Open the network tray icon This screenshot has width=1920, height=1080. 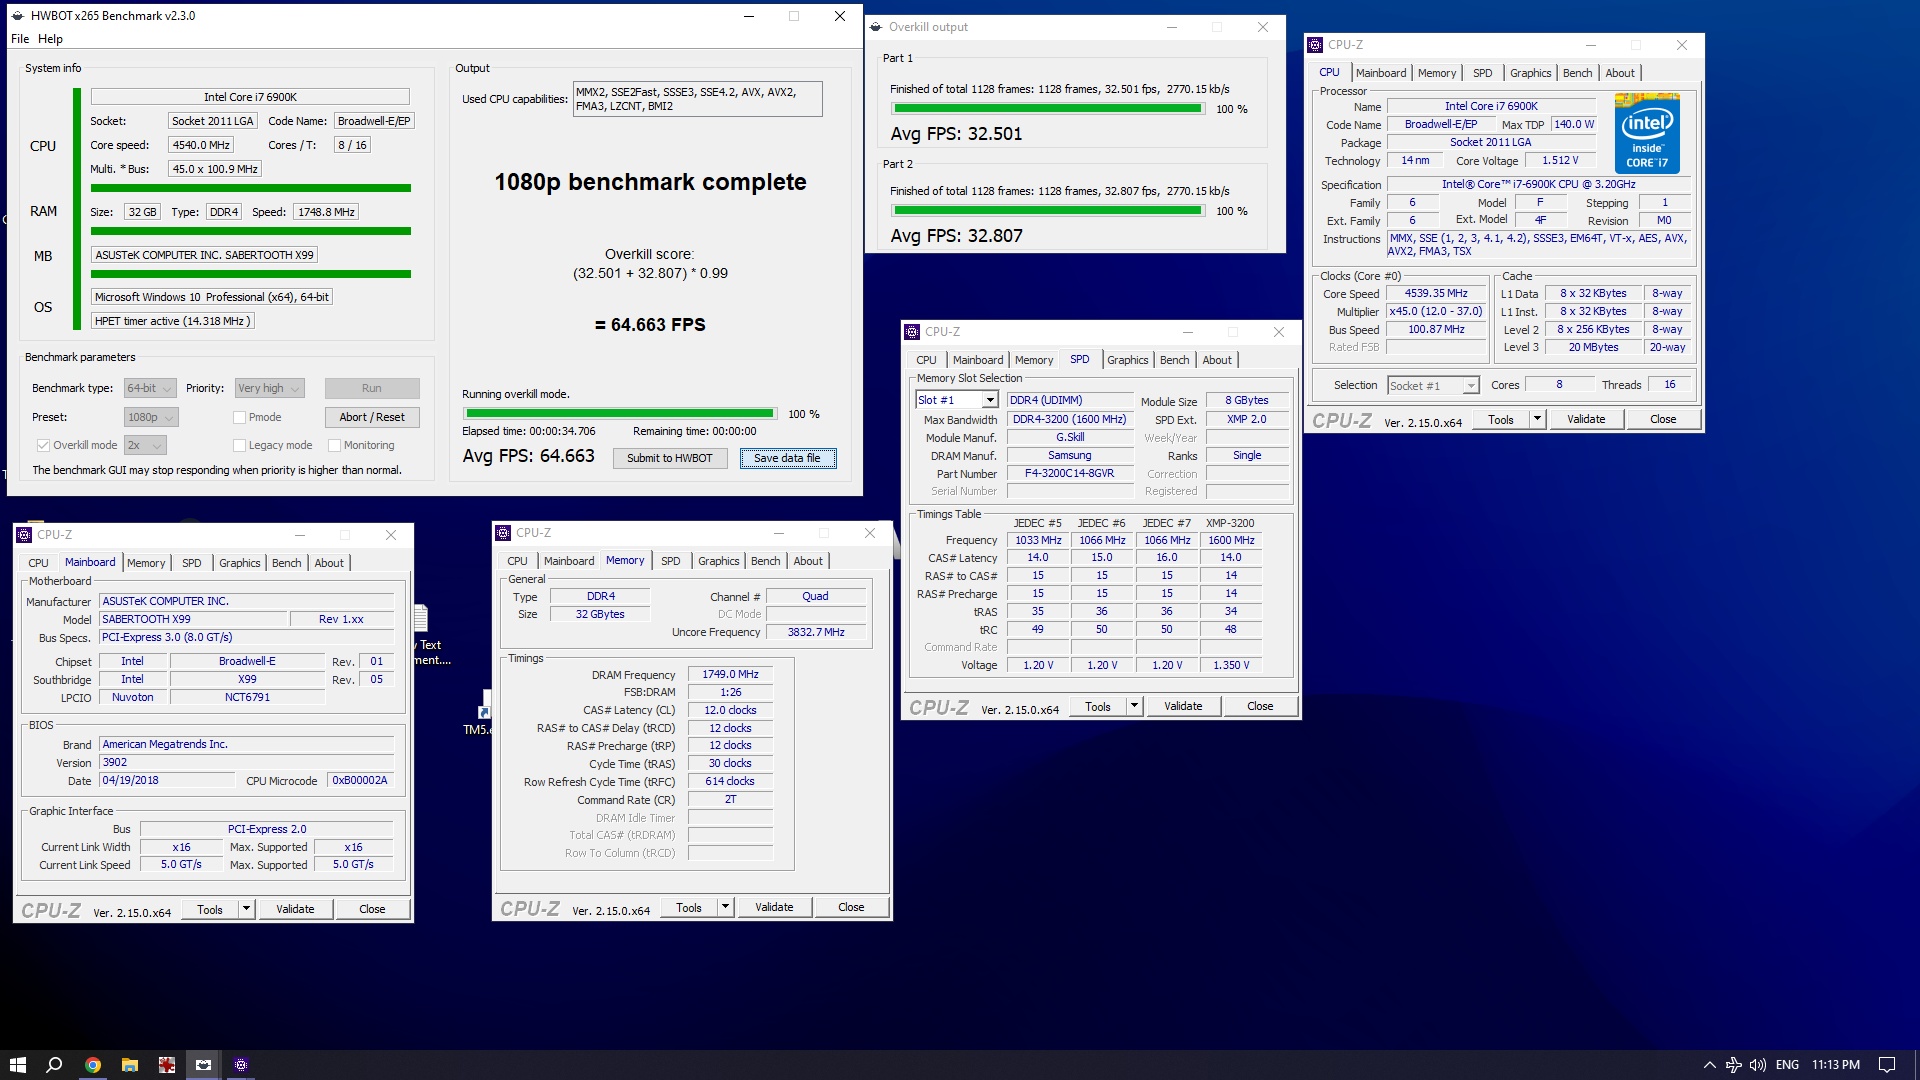(x=1733, y=1065)
